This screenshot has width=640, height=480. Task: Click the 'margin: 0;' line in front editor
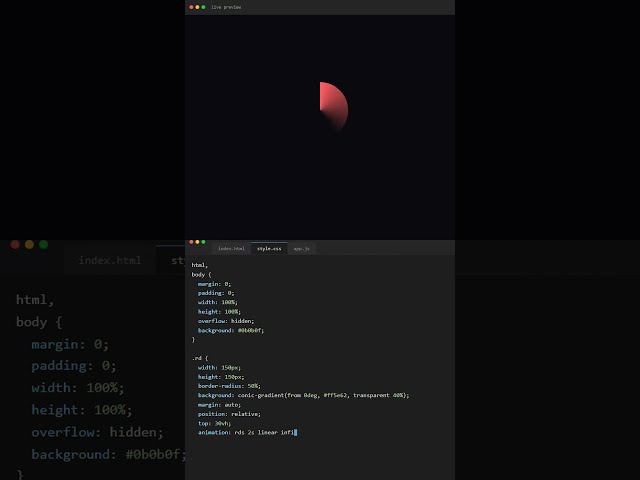(214, 284)
